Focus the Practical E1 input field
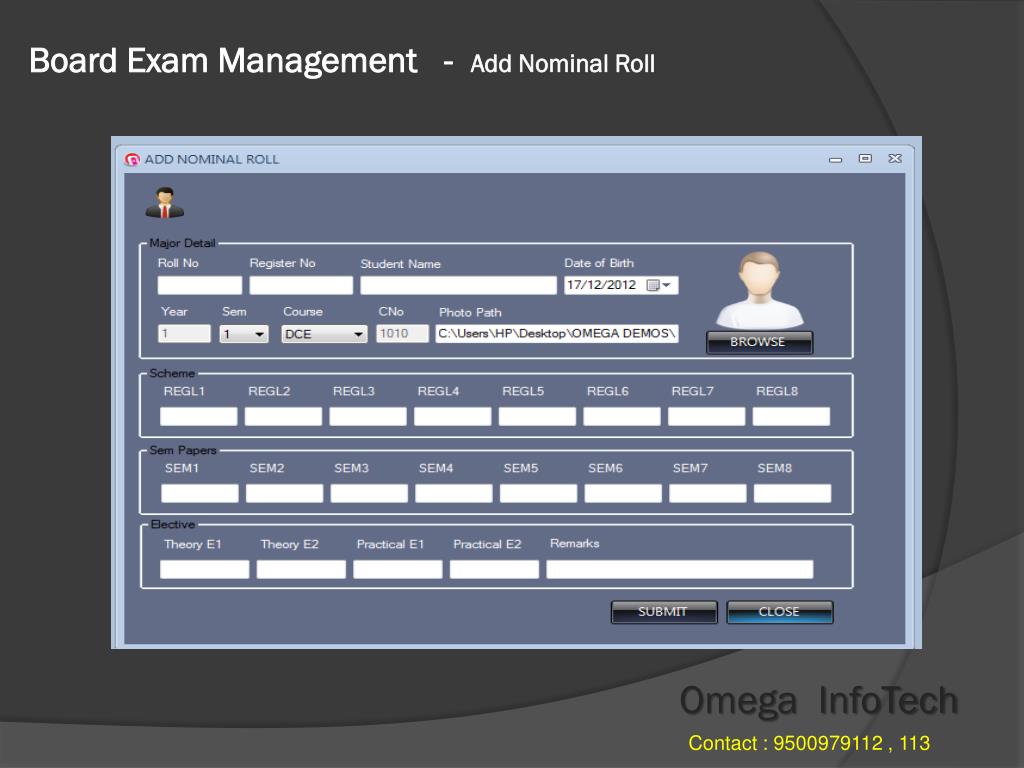 point(398,569)
